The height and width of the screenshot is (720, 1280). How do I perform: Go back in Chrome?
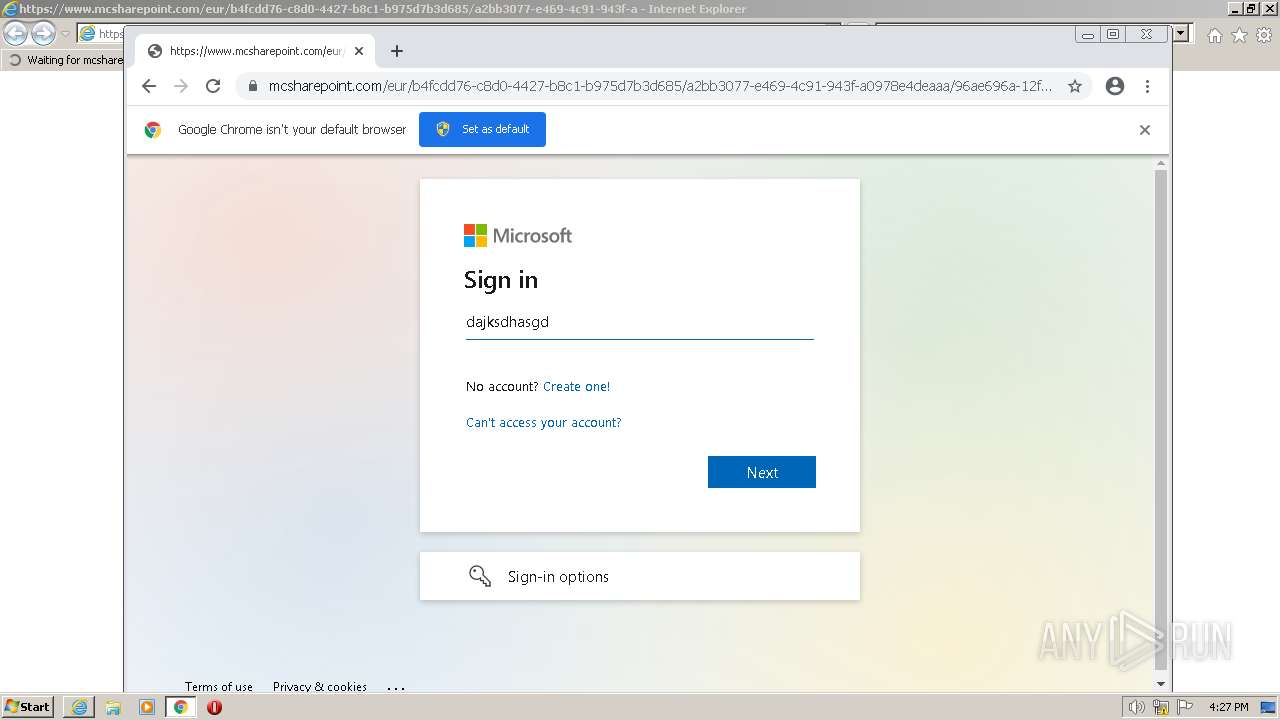[x=149, y=86]
